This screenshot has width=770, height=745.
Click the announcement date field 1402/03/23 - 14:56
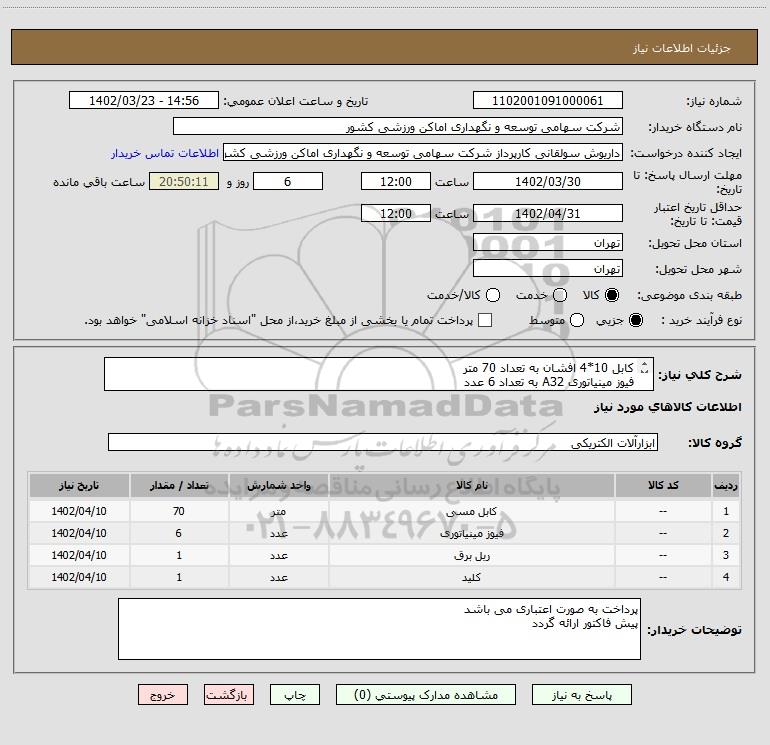[144, 100]
